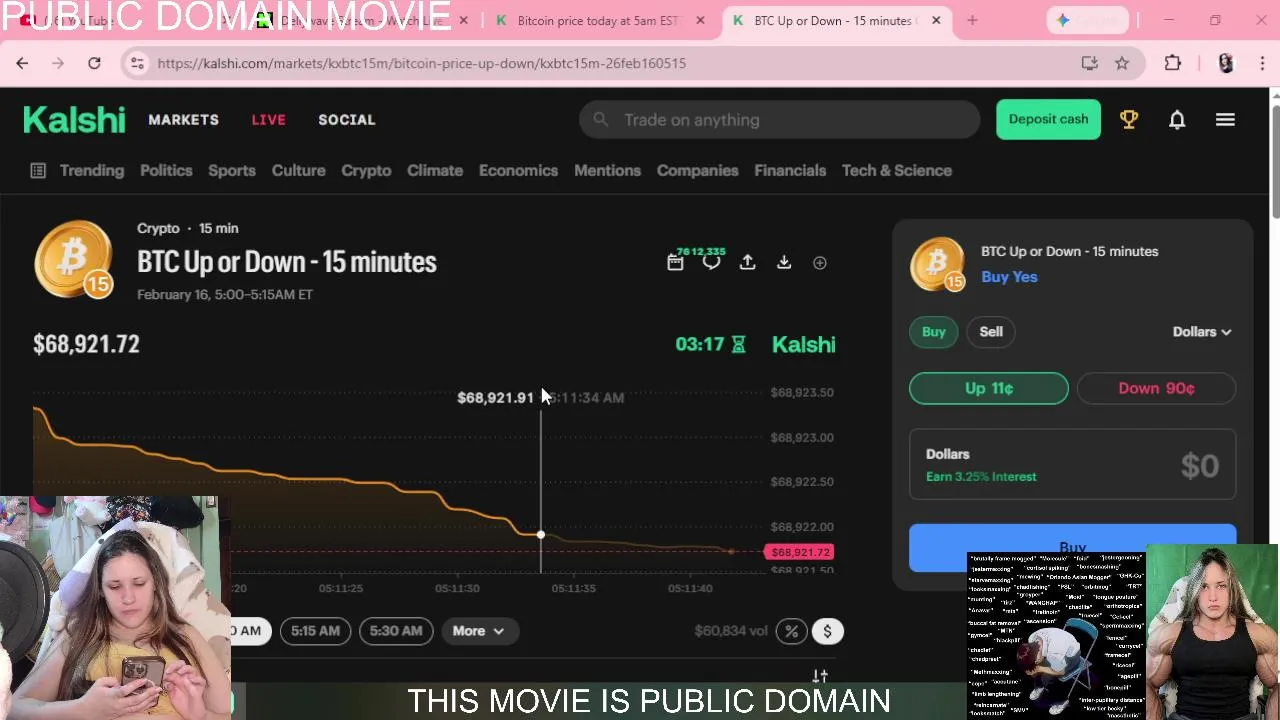This screenshot has width=1280, height=720.
Task: Go to the Politics category
Action: pos(166,170)
